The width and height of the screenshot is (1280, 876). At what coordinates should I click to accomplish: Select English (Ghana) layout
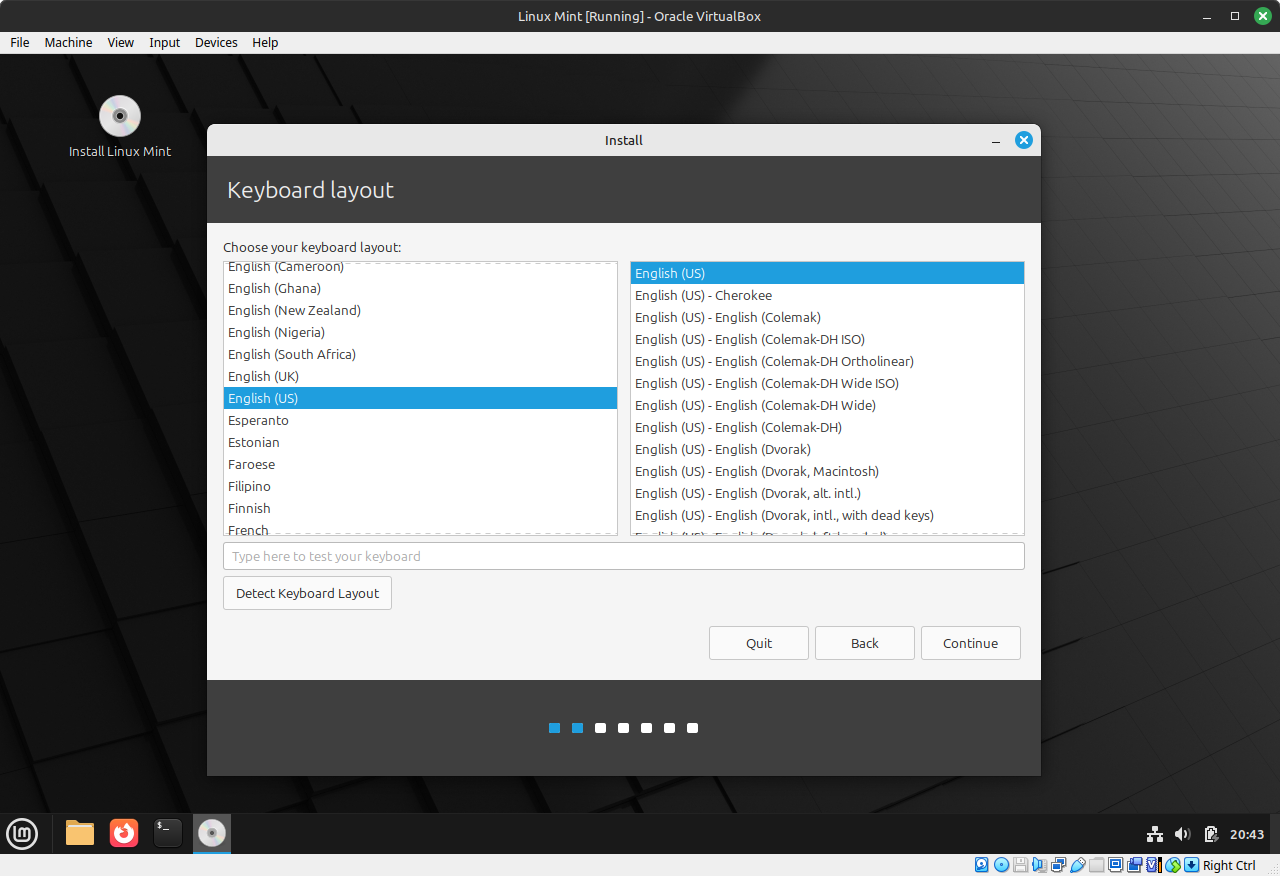(420, 288)
